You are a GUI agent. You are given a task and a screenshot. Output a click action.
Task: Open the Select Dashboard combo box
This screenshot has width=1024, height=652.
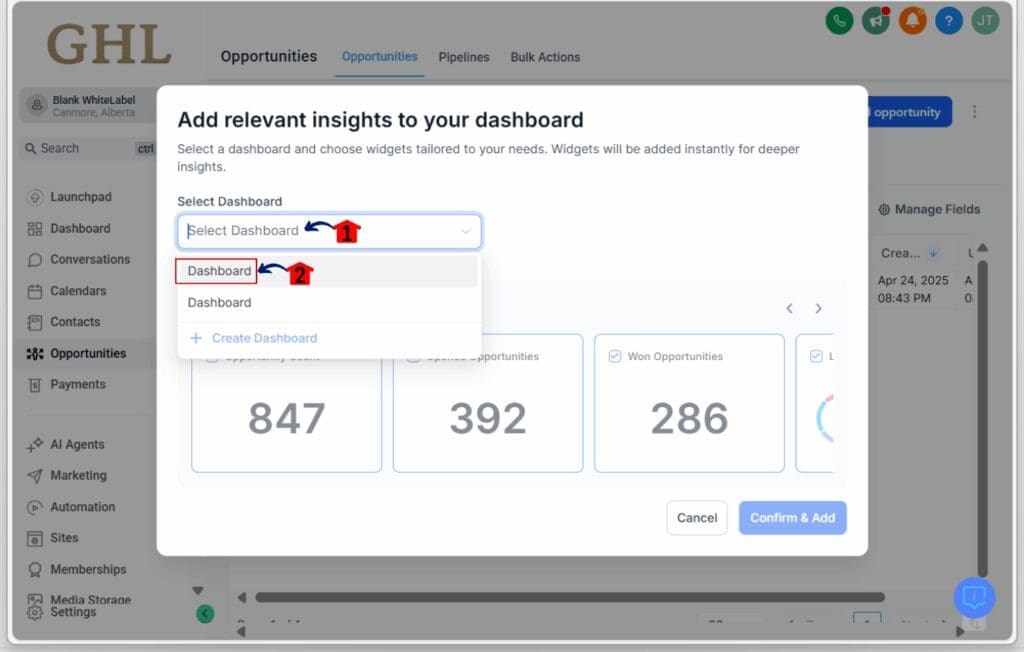[x=329, y=231]
